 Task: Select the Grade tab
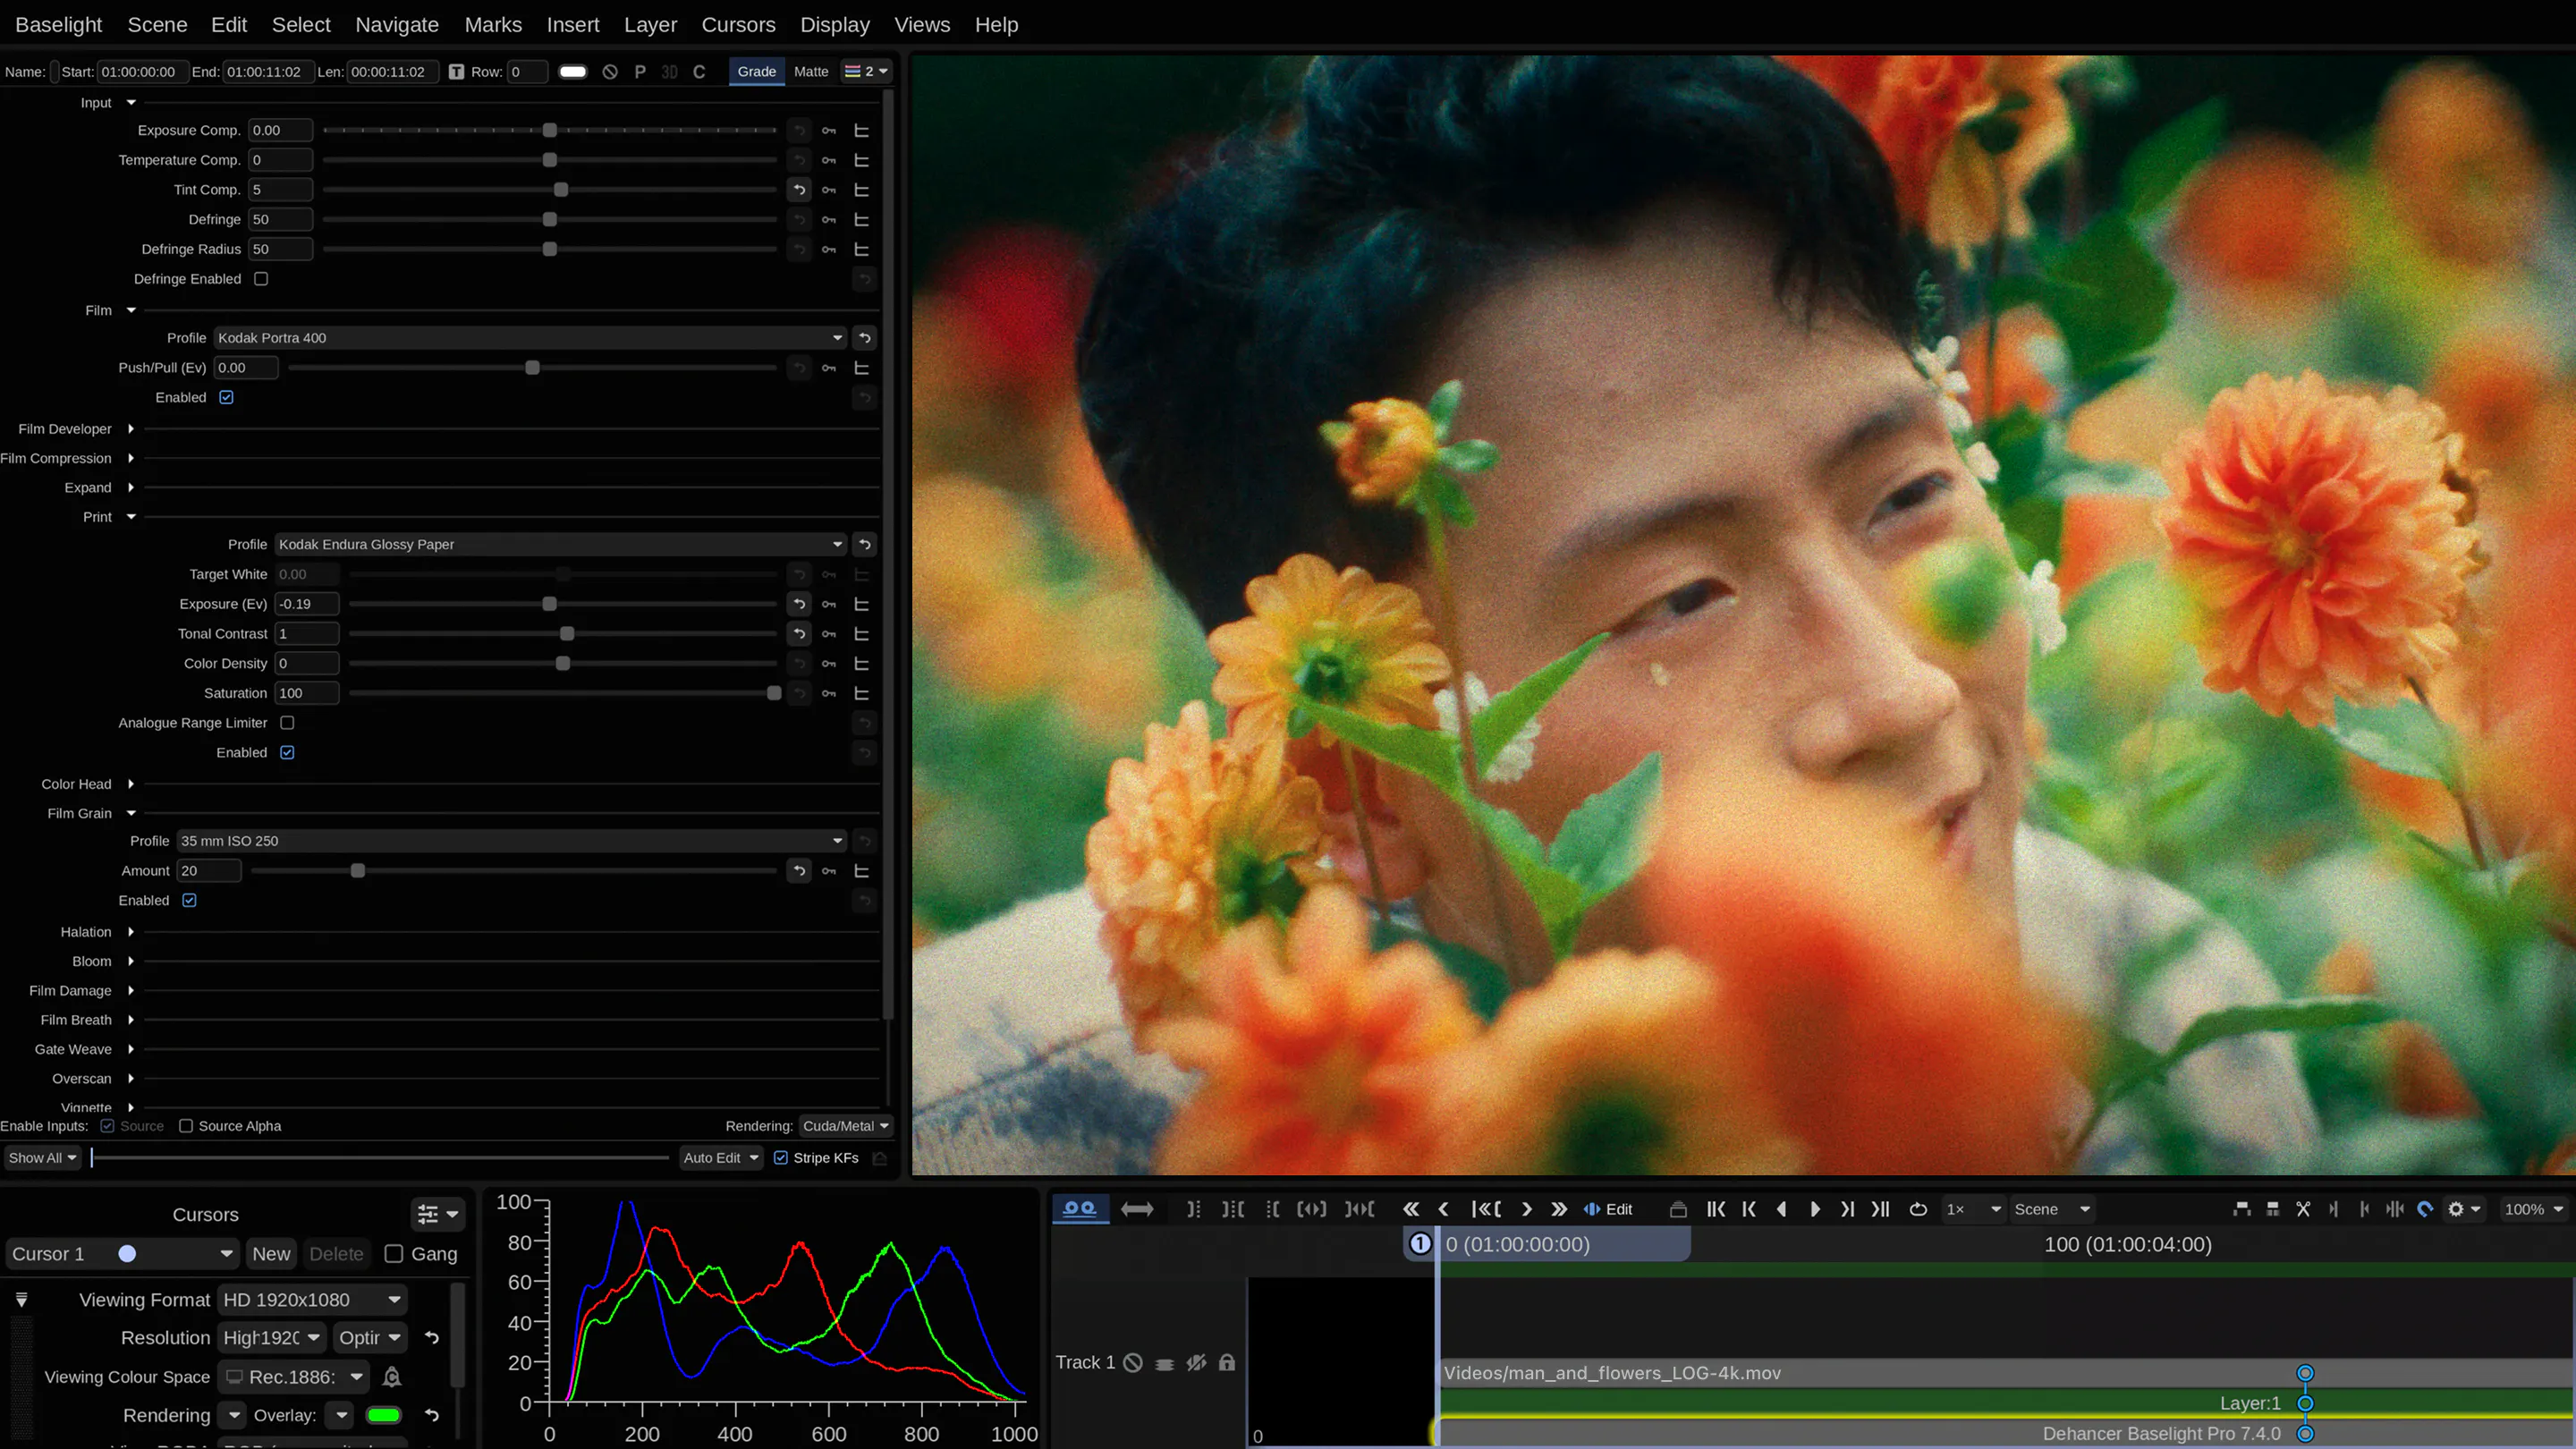[757, 72]
